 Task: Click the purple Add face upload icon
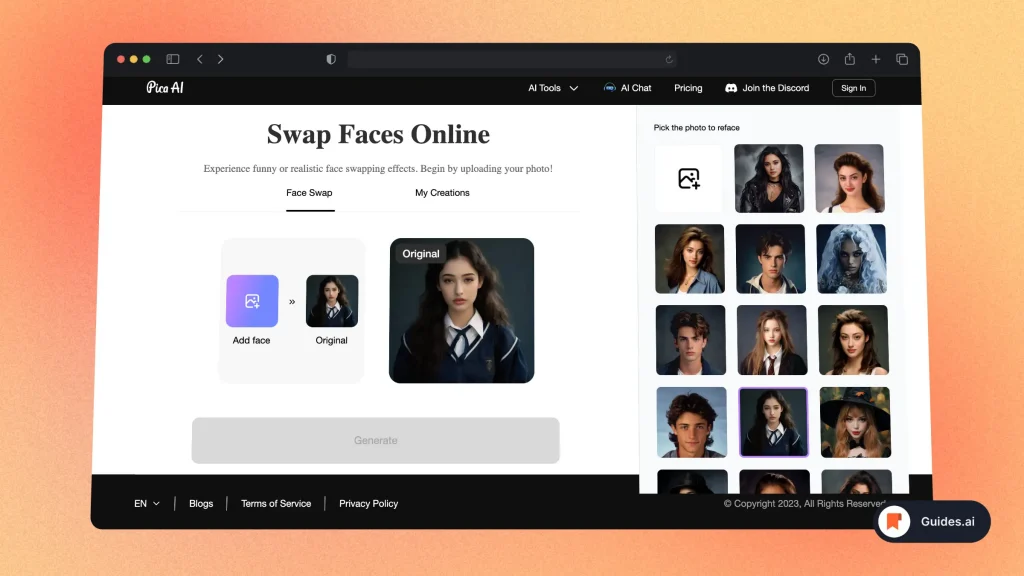tap(252, 301)
